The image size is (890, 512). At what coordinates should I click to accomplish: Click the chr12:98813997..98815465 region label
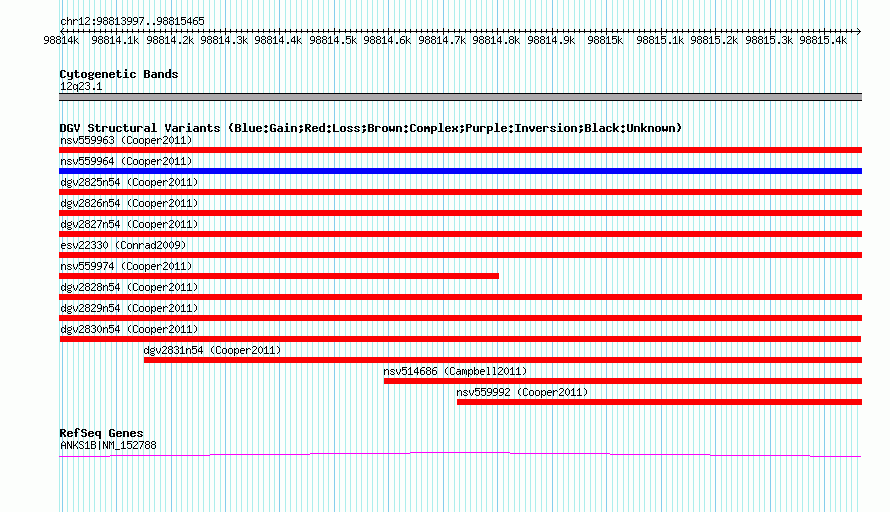click(x=132, y=22)
